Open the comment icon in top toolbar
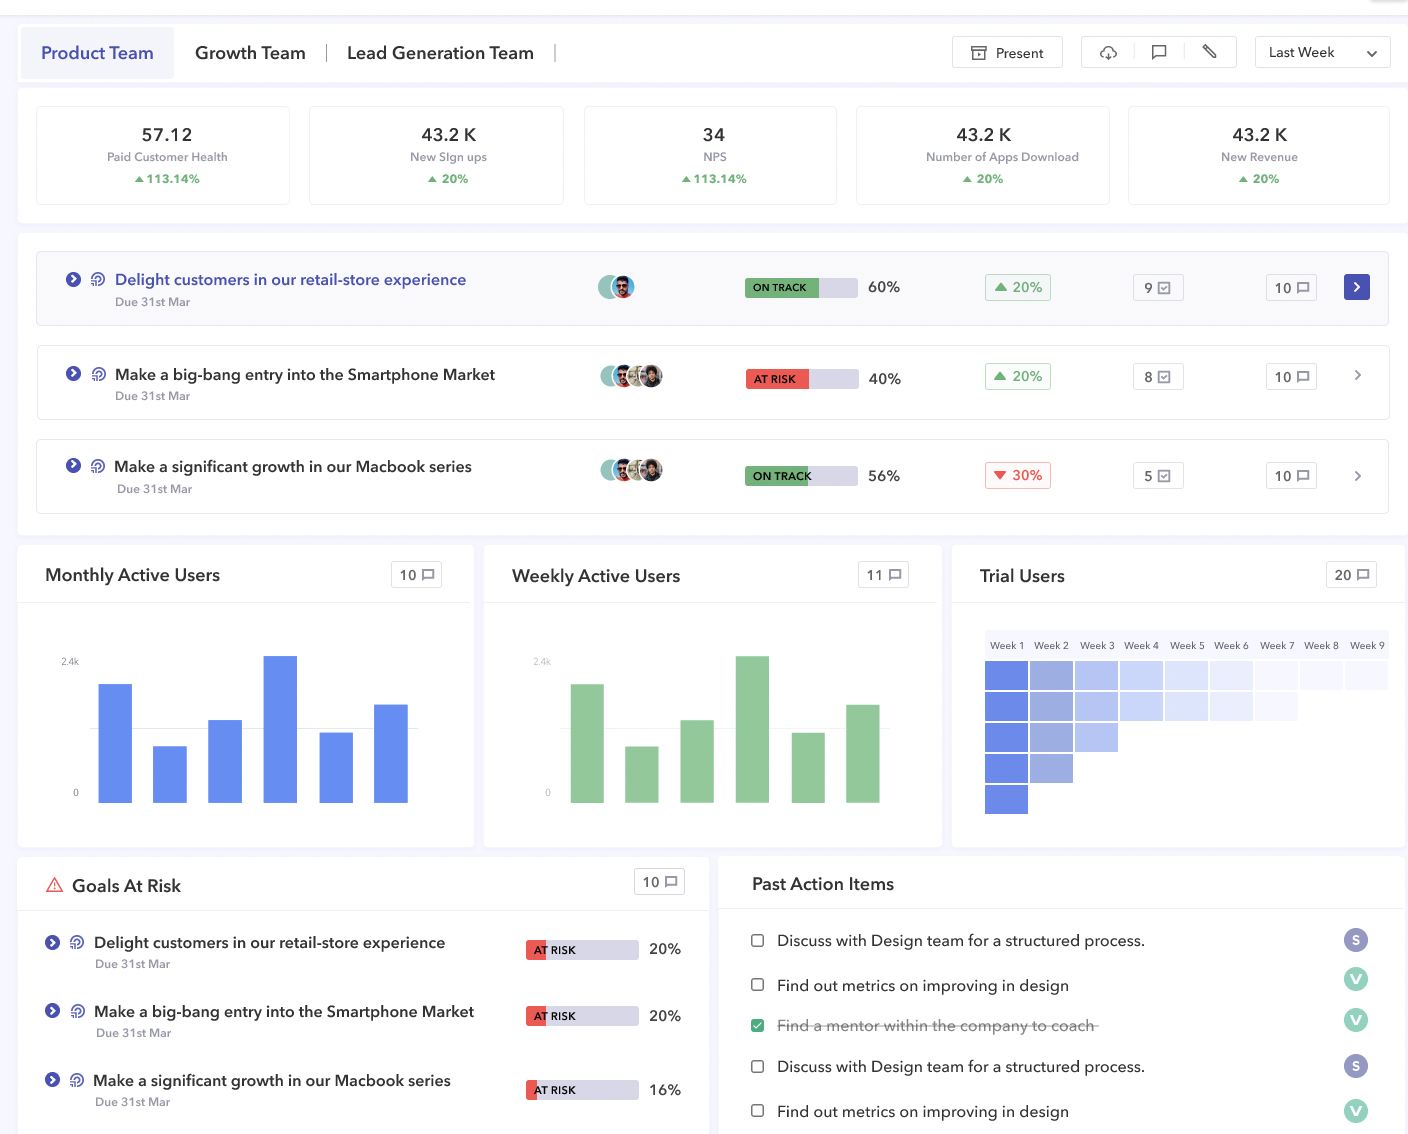Viewport: 1408px width, 1134px height. tap(1159, 53)
